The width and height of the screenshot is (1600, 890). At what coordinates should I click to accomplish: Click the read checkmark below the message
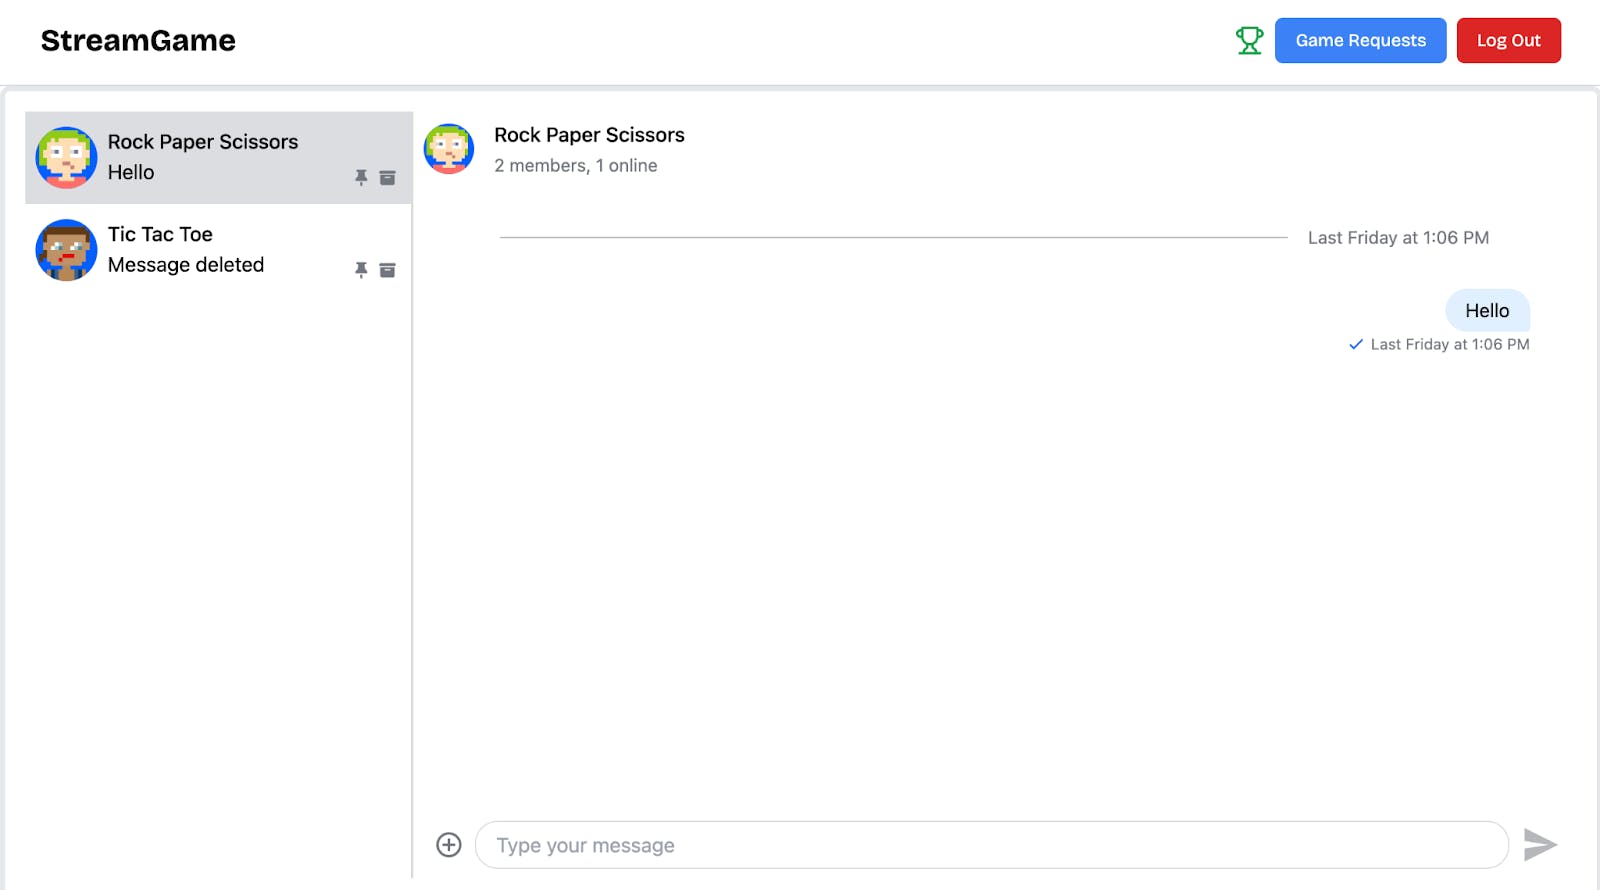1356,344
